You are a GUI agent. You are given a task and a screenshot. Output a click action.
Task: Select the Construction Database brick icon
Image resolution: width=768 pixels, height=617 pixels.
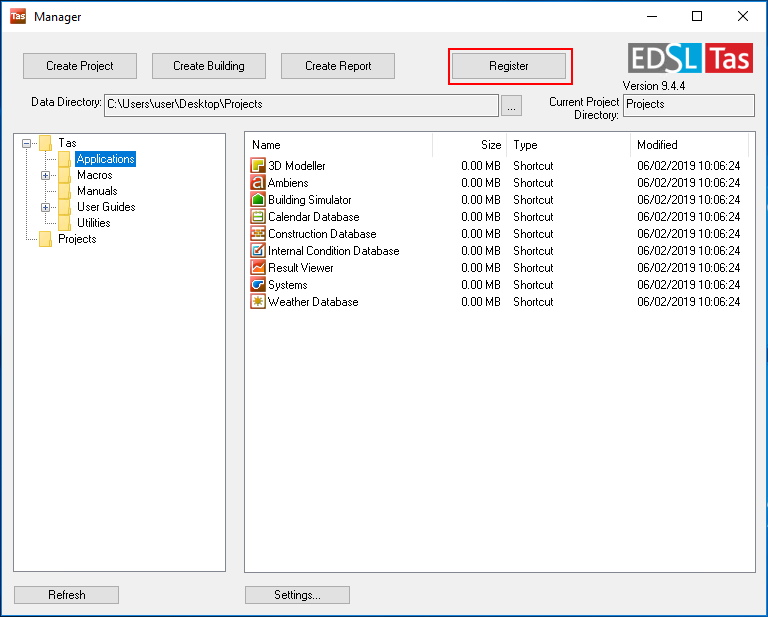tap(258, 234)
